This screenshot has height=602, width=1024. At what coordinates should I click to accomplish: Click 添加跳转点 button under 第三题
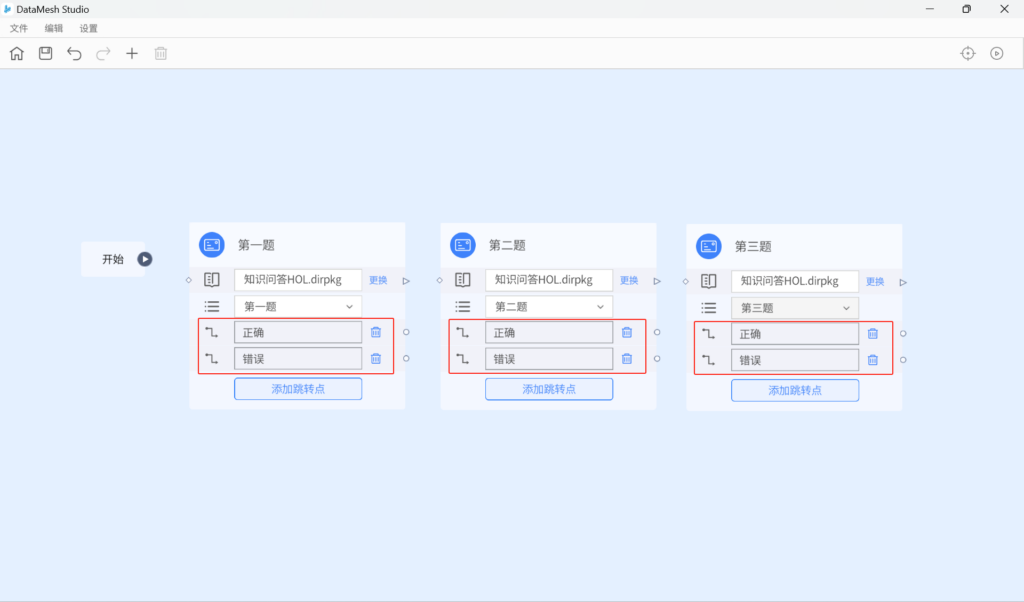(x=794, y=390)
